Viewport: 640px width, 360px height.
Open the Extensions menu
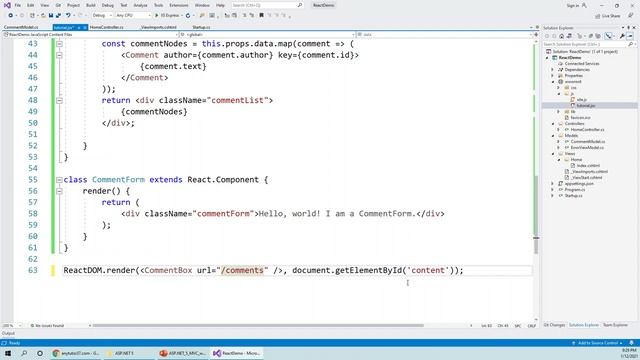coord(179,5)
